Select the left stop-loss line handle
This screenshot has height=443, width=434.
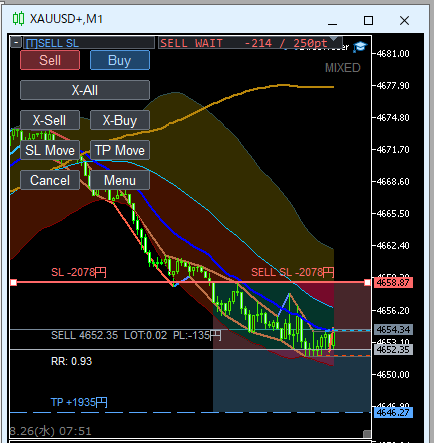[13, 283]
